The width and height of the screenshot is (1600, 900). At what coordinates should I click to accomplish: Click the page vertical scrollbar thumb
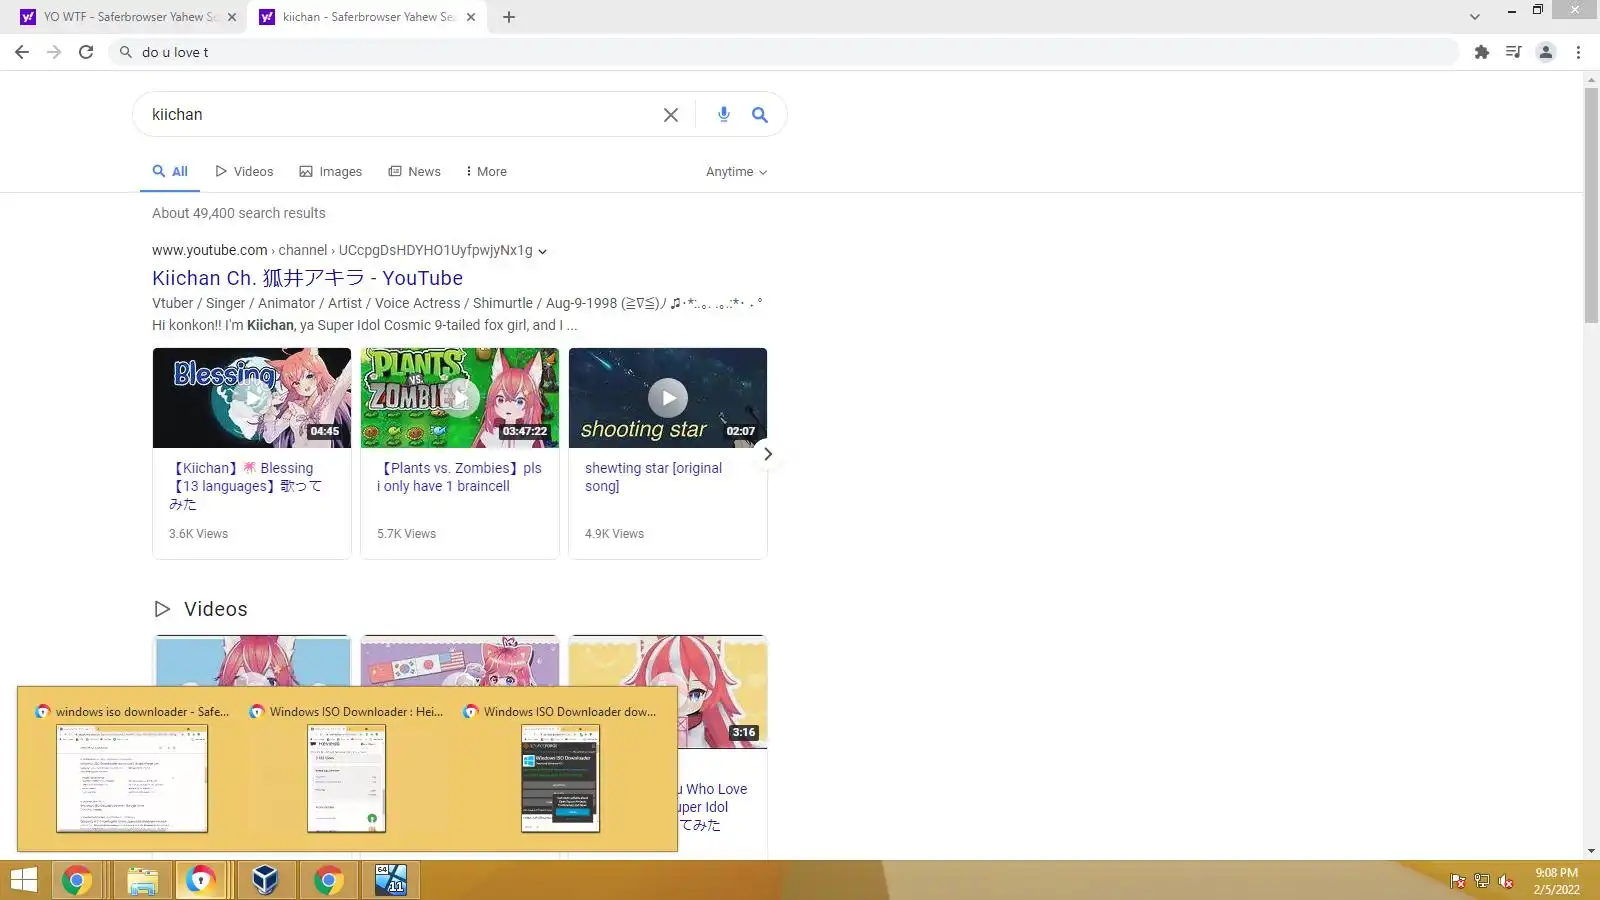1591,205
